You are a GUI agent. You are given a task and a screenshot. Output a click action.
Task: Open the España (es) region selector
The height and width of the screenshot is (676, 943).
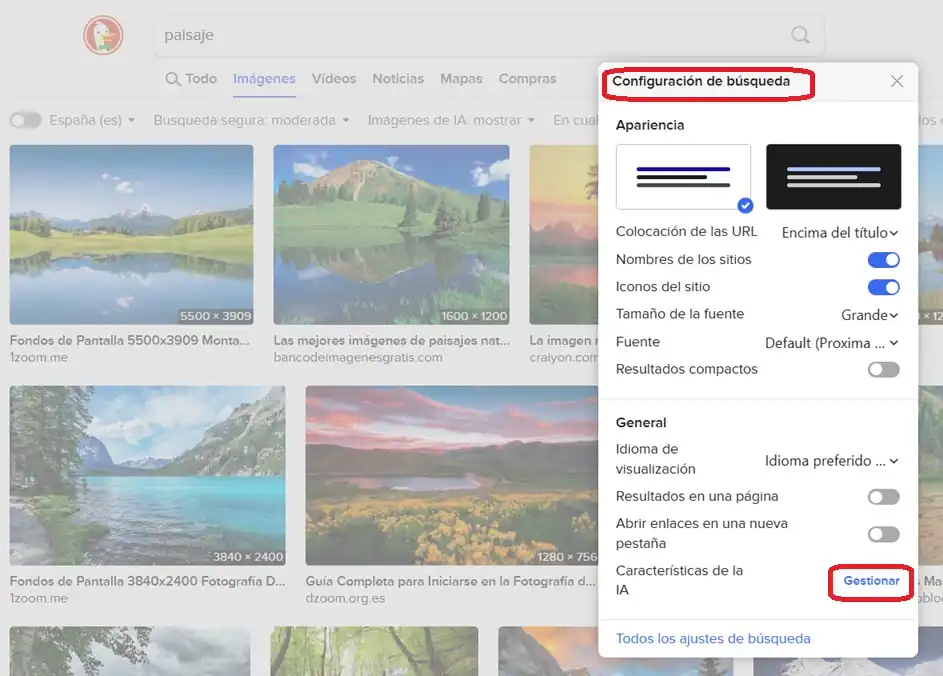[x=92, y=119]
